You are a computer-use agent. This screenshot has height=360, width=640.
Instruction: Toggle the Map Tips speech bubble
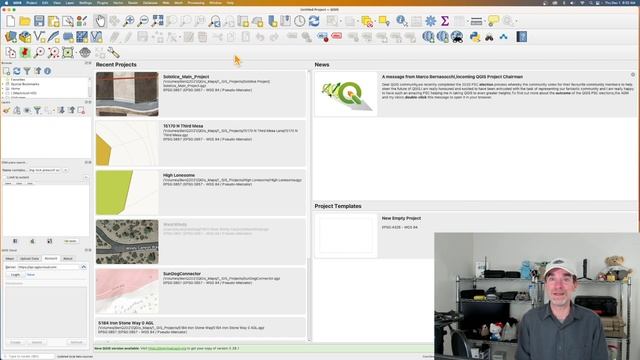point(493,21)
